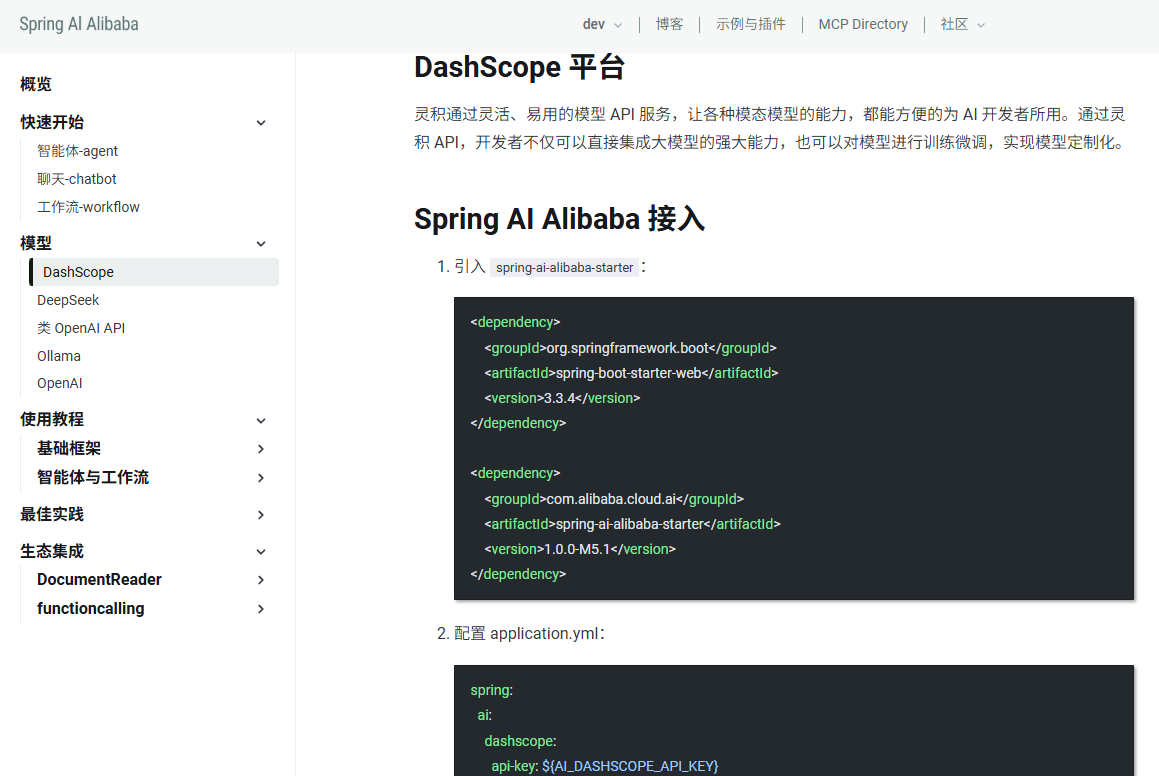
Task: Click the com.alibaba.cloud.ai groupId line
Action: [x=614, y=500]
